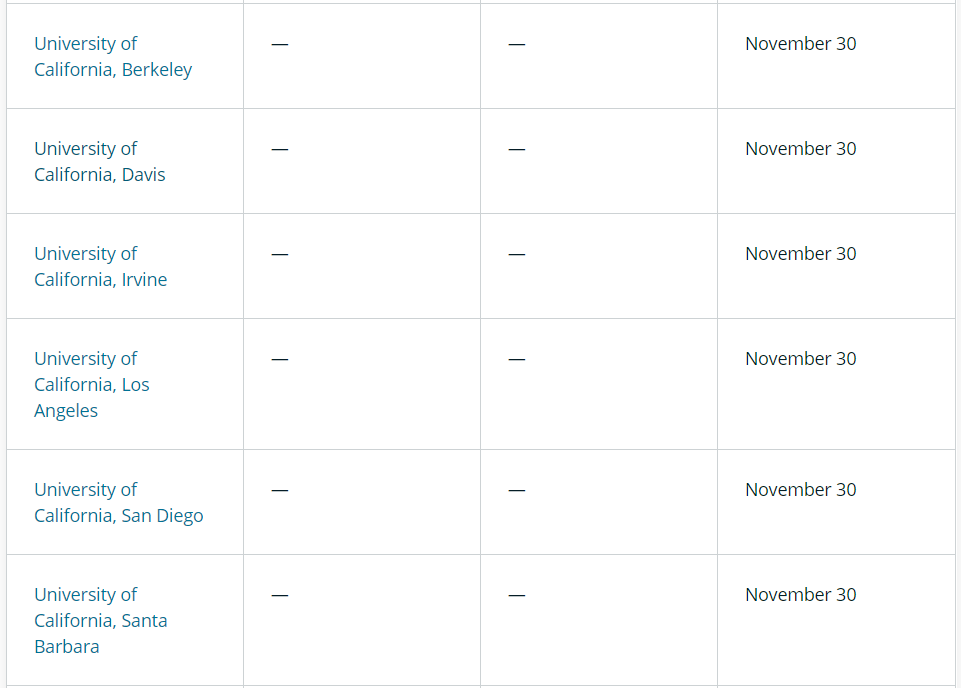The width and height of the screenshot is (961, 688).
Task: Click the second dash in the Berkeley row
Action: (516, 45)
